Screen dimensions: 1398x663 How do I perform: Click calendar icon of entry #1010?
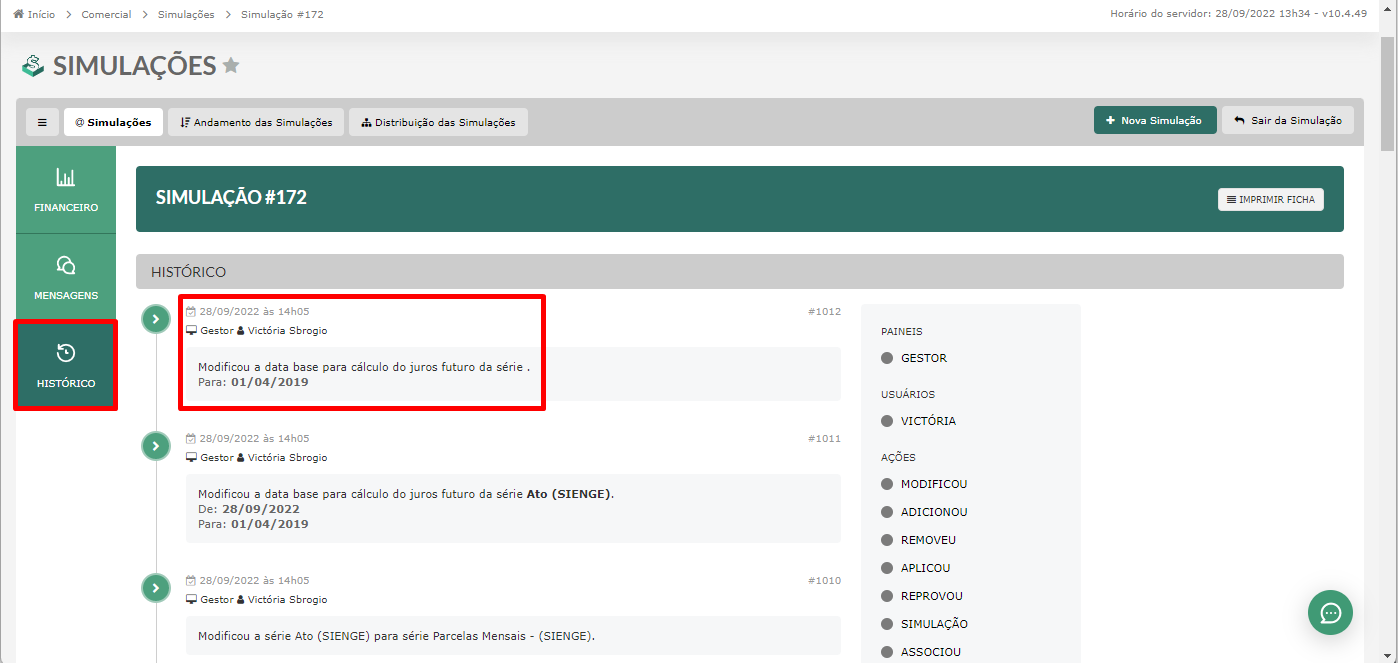[x=191, y=581]
